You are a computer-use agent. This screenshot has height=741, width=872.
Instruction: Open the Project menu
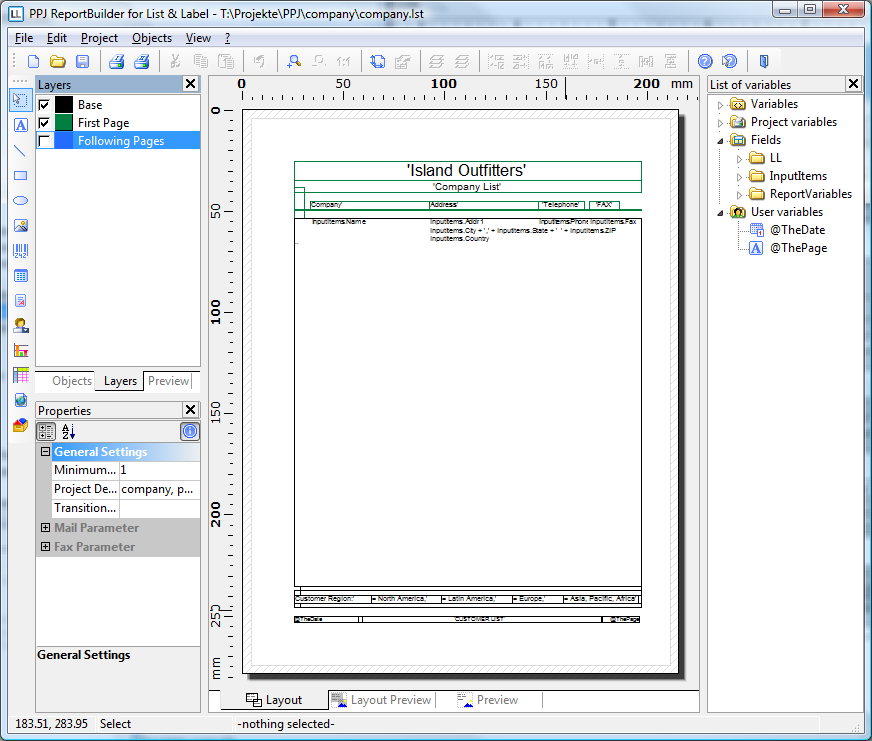[x=99, y=38]
